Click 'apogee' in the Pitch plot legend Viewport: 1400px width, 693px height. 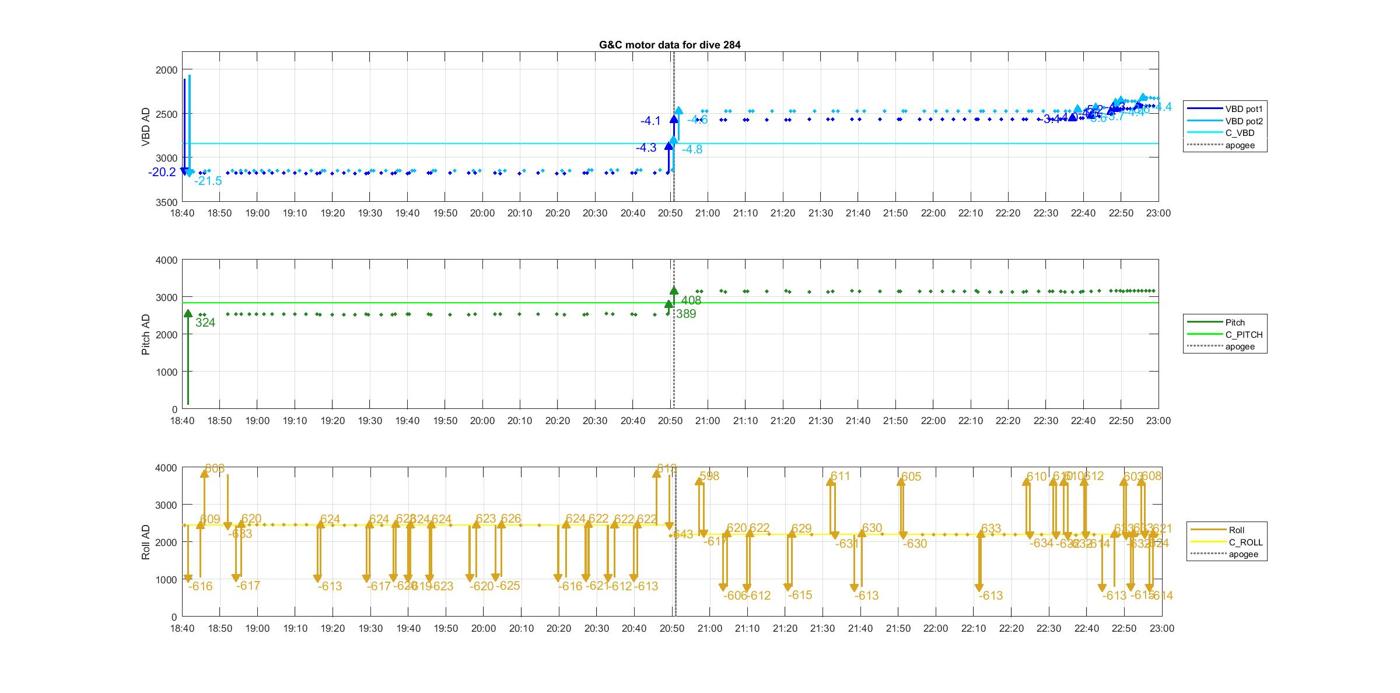point(1240,347)
